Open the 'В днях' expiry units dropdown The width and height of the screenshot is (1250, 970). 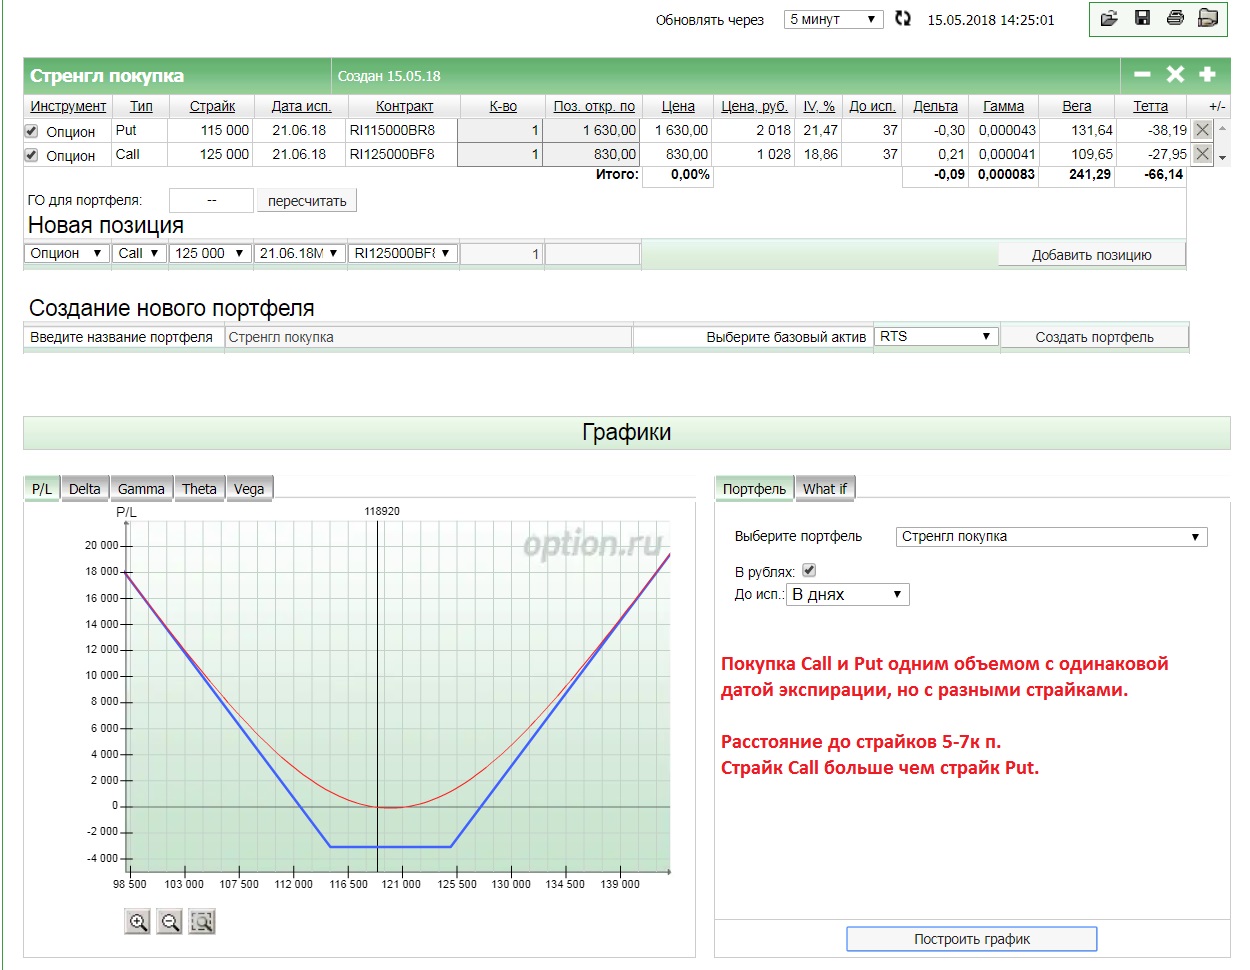click(x=847, y=595)
